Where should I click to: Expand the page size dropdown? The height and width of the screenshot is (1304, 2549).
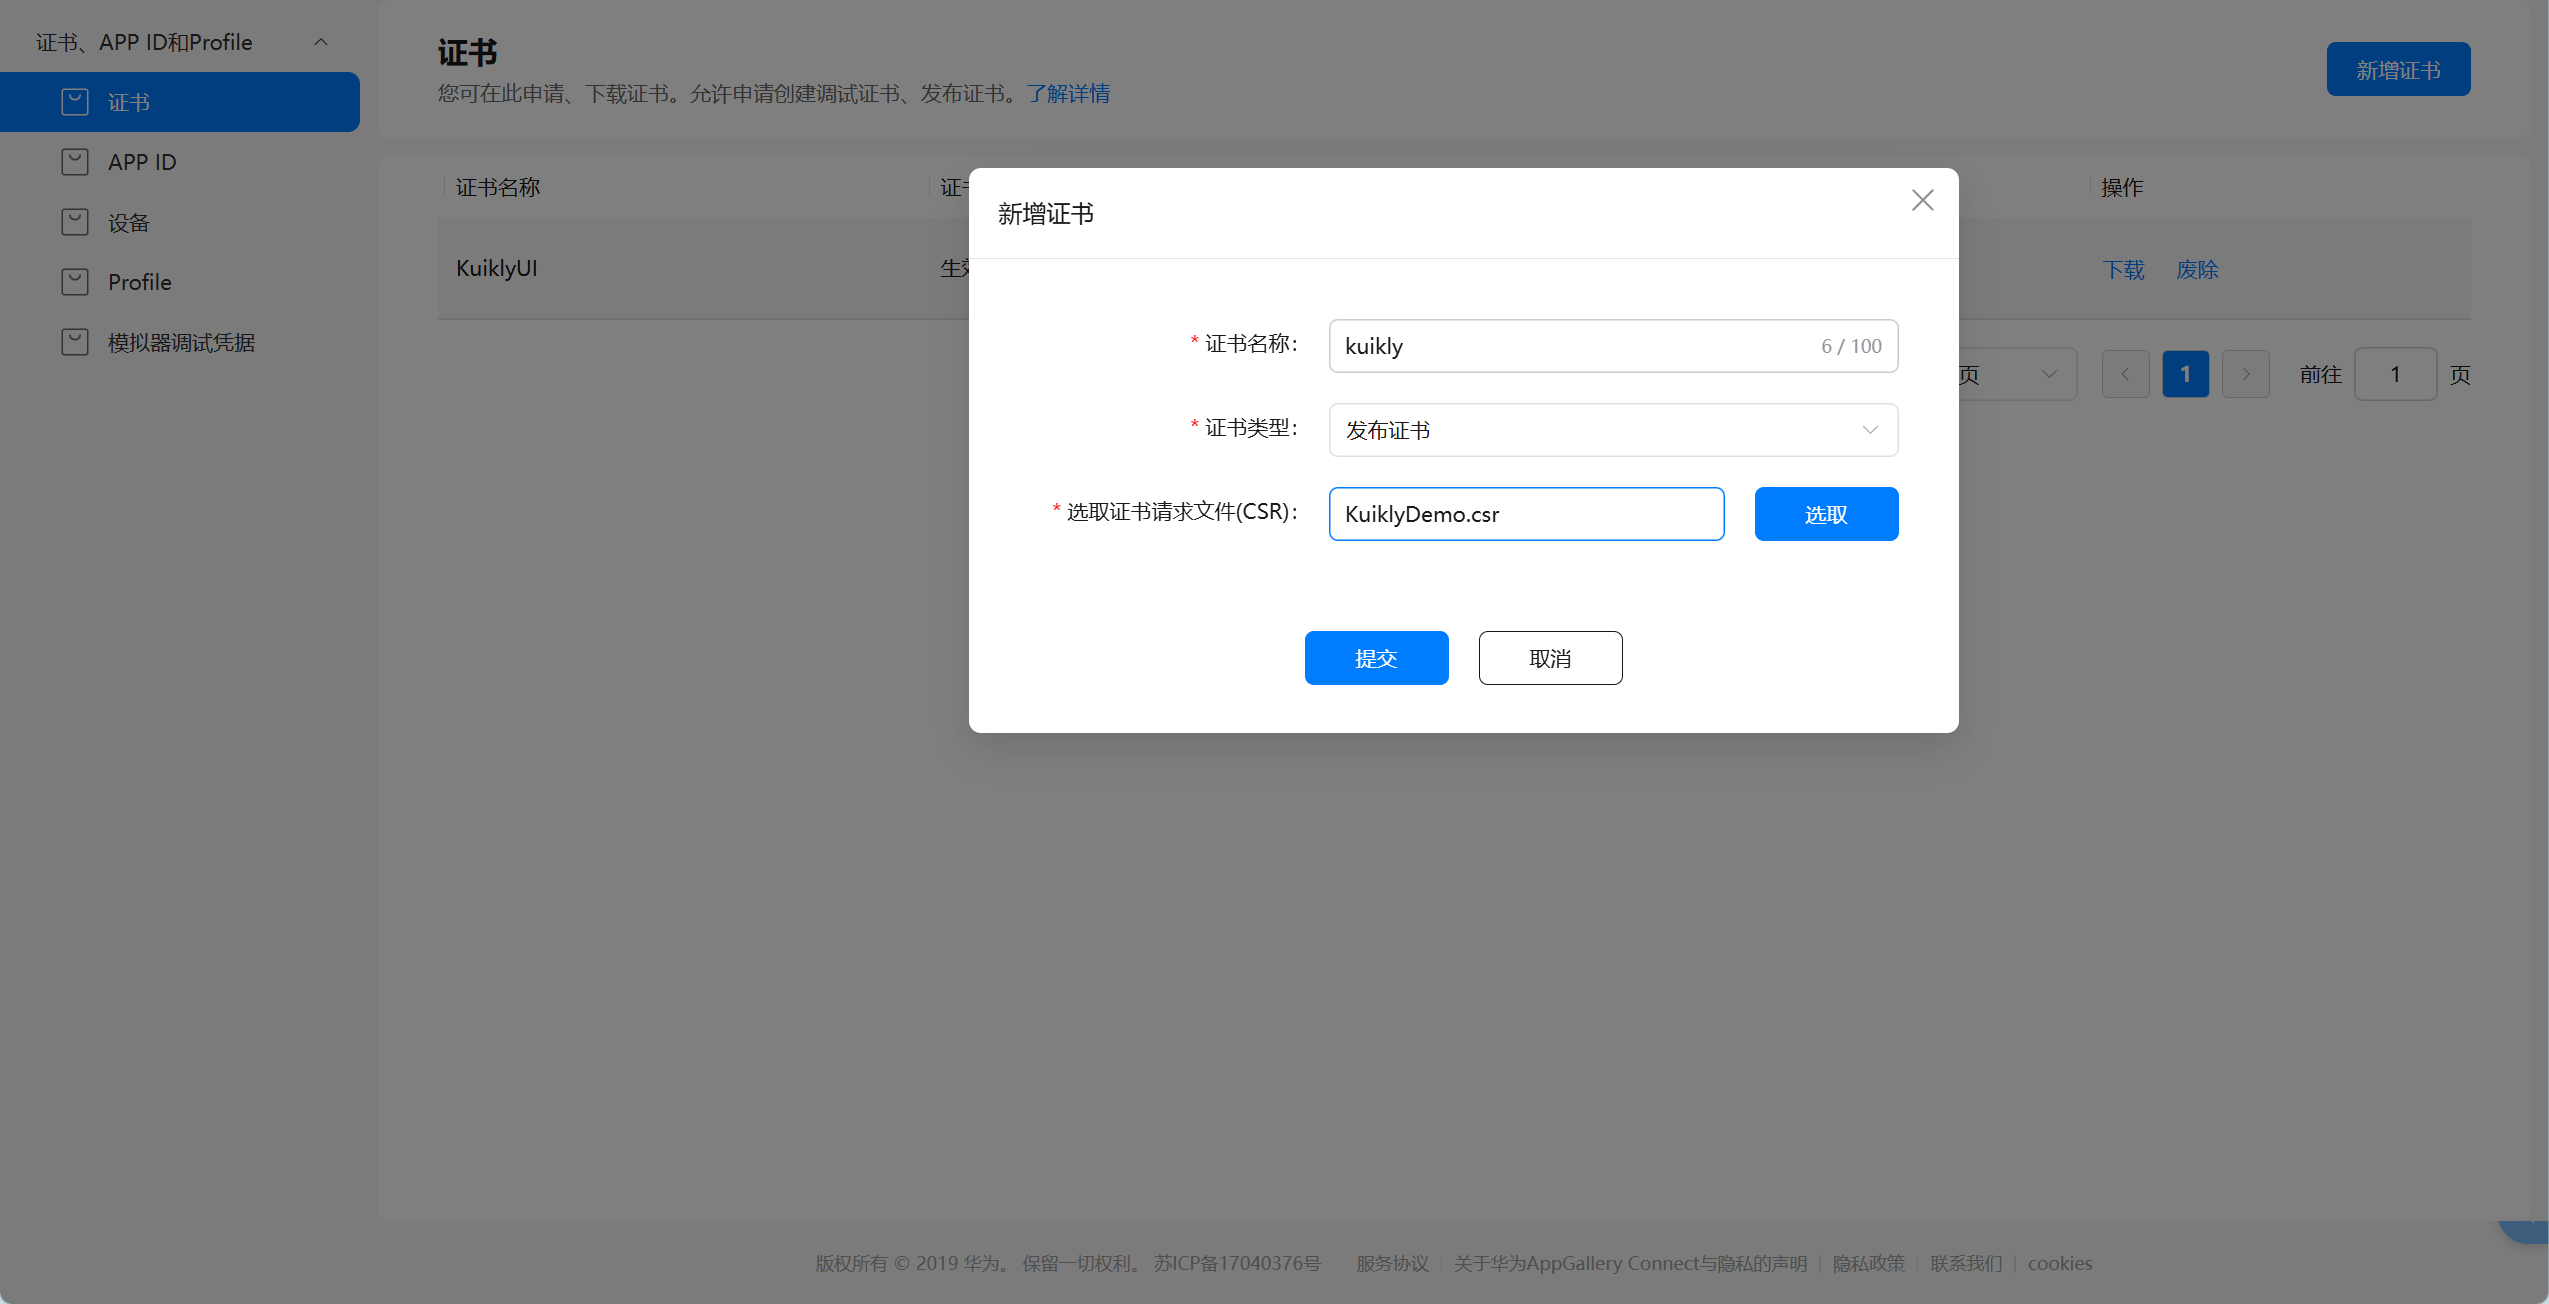[x=2046, y=373]
